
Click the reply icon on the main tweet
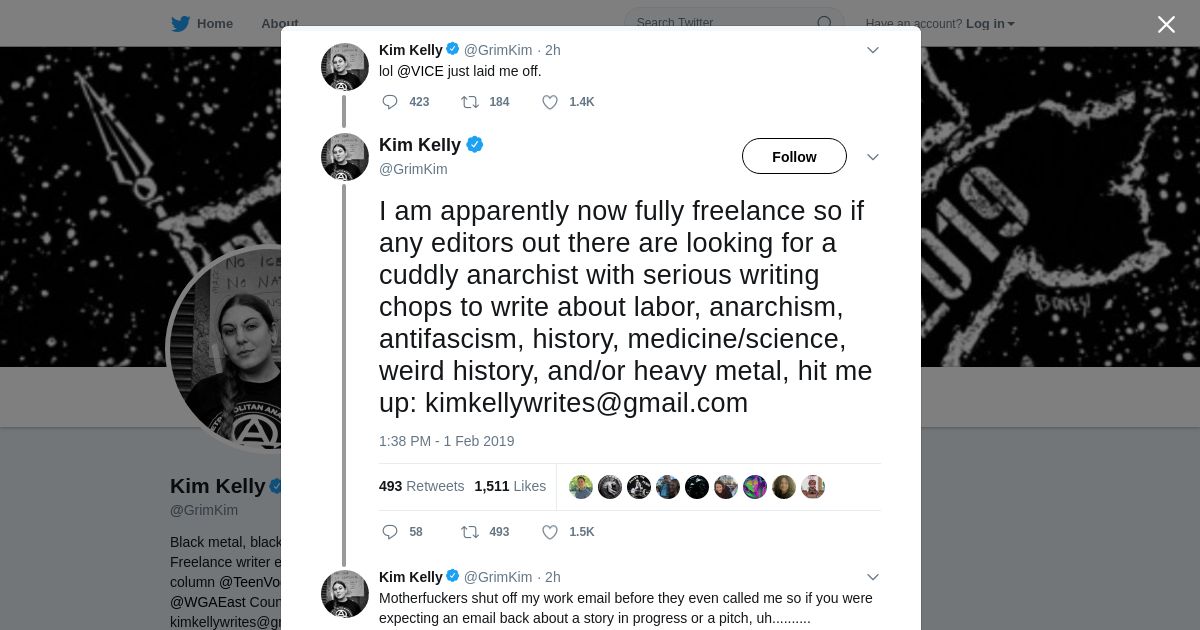pos(390,532)
